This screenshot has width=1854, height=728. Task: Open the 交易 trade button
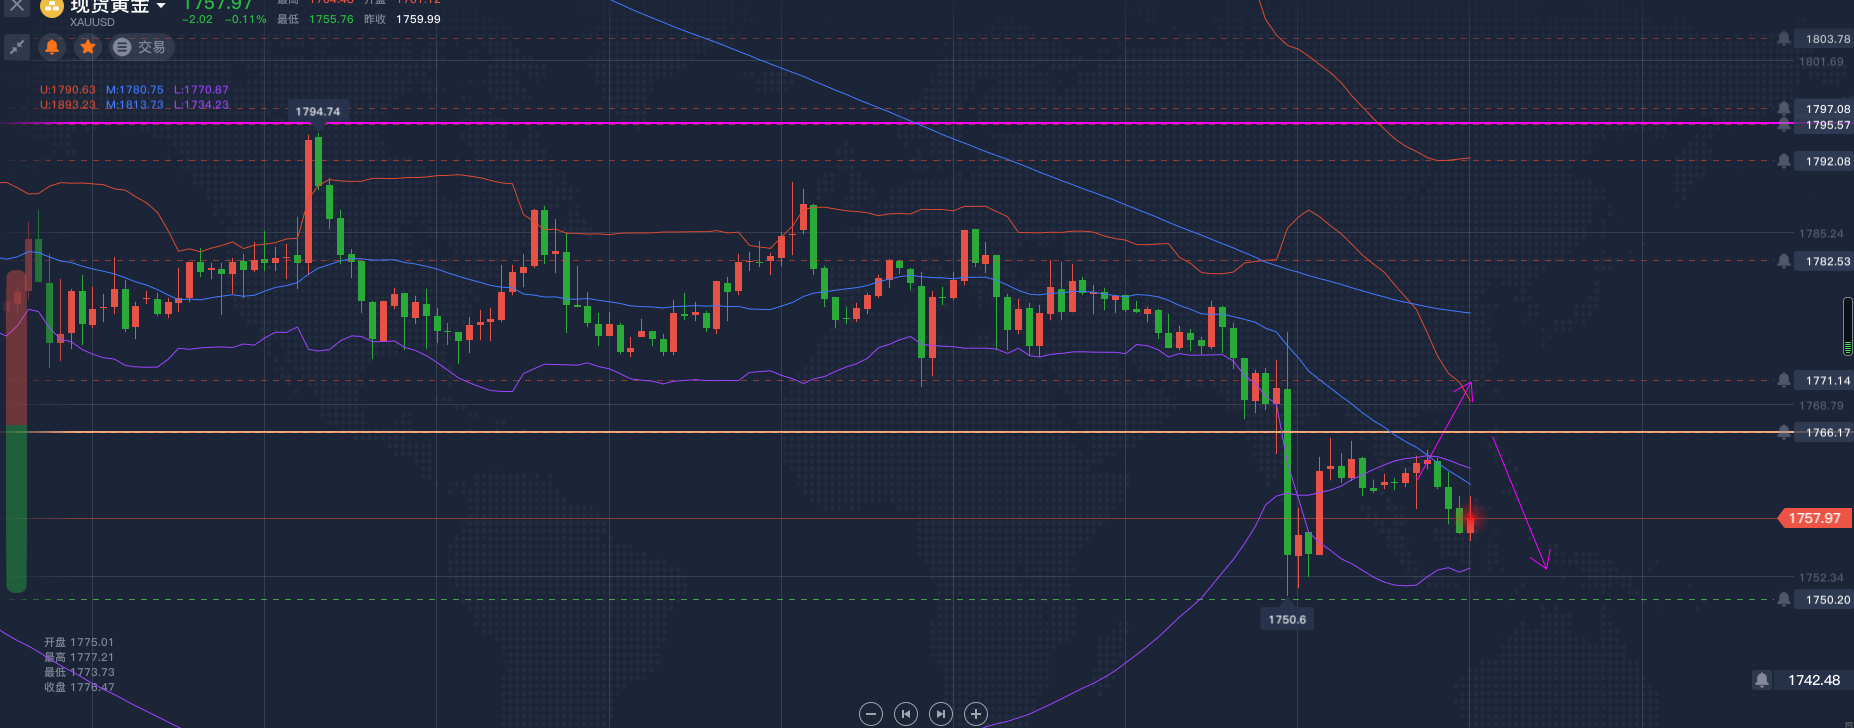(140, 47)
